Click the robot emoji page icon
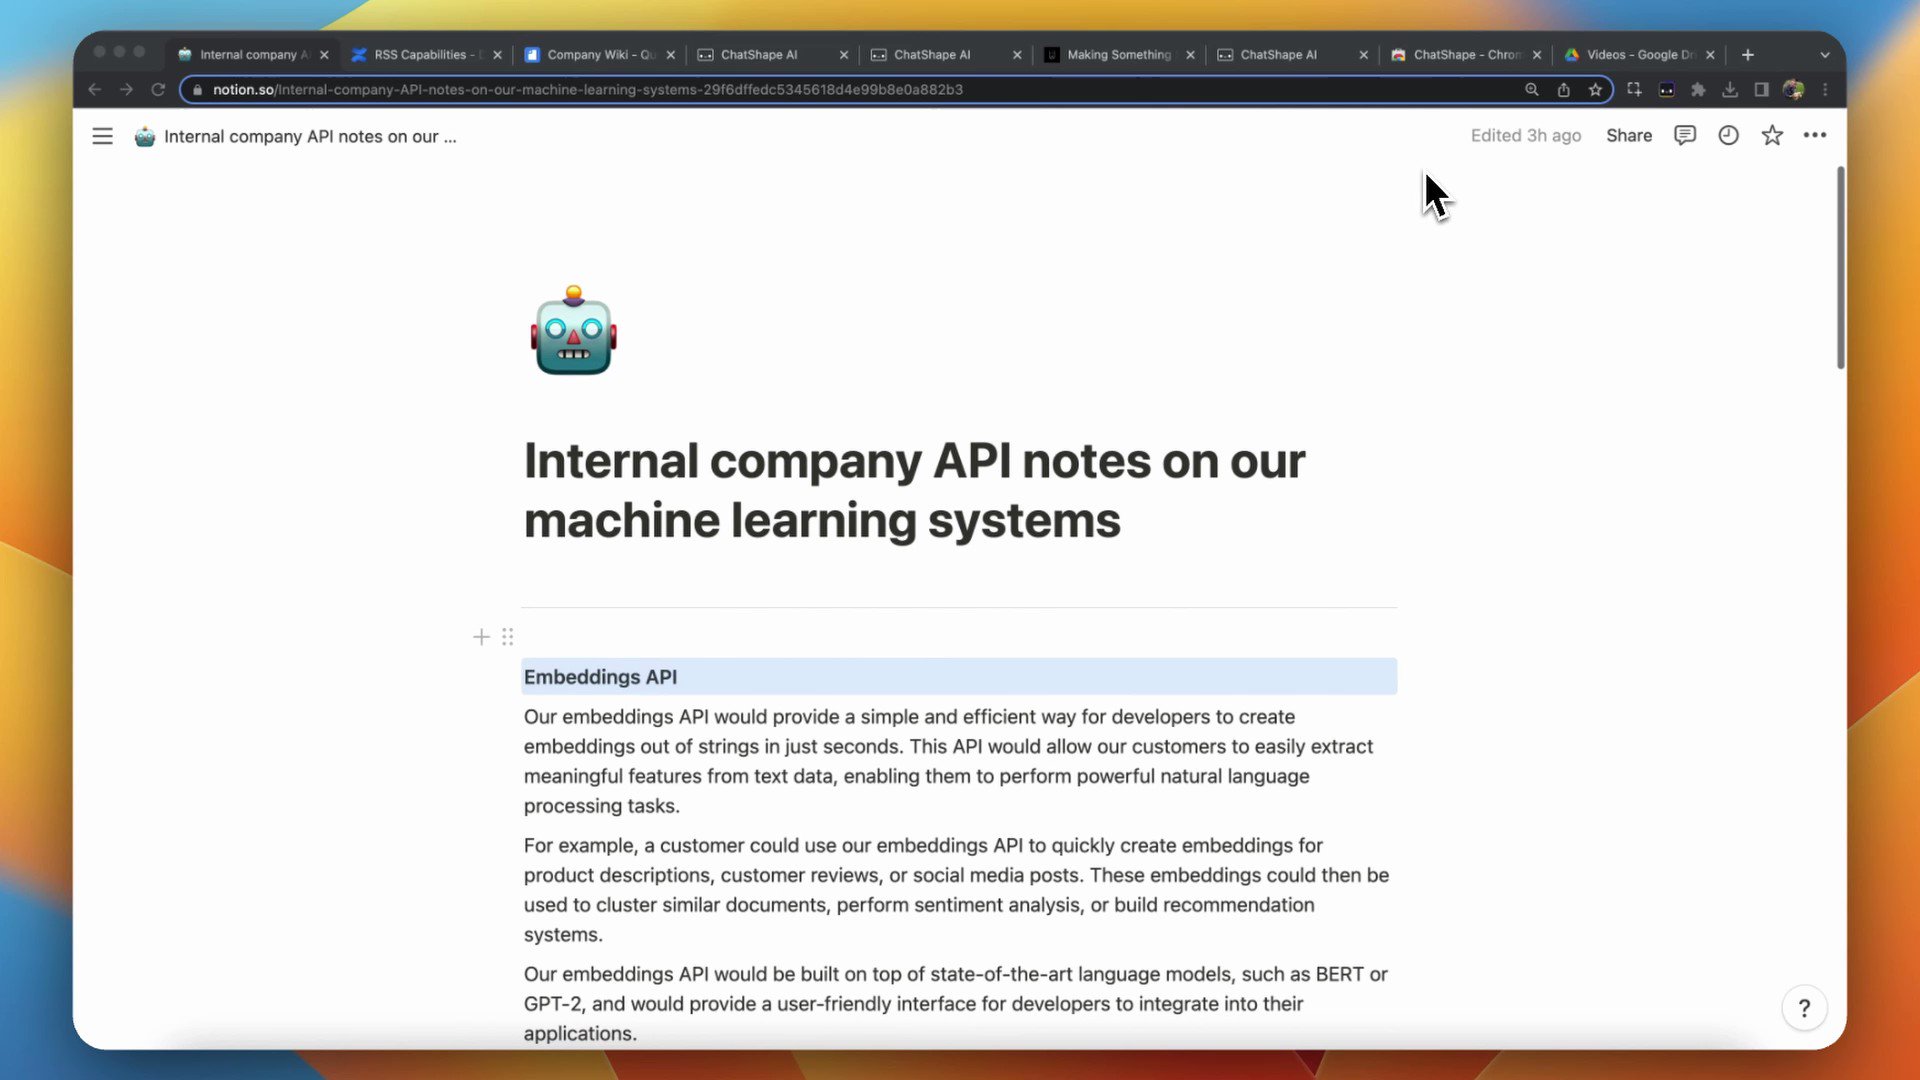Viewport: 1920px width, 1080px height. [573, 333]
